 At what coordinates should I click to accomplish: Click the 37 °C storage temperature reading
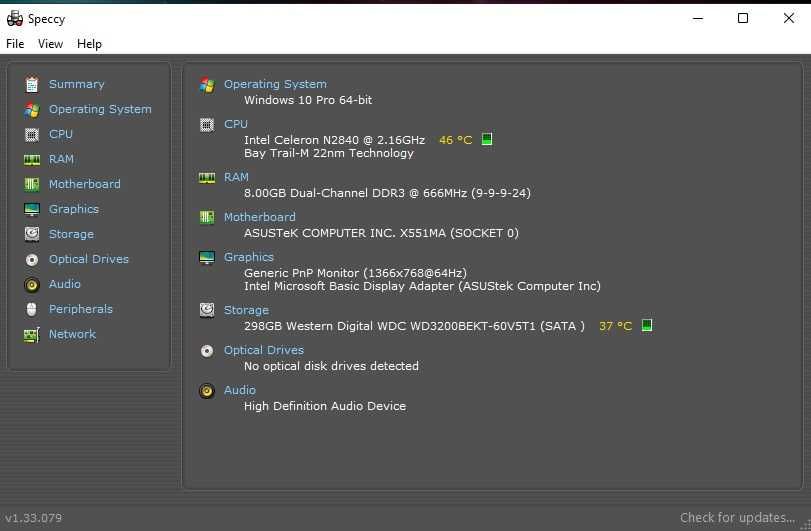615,326
